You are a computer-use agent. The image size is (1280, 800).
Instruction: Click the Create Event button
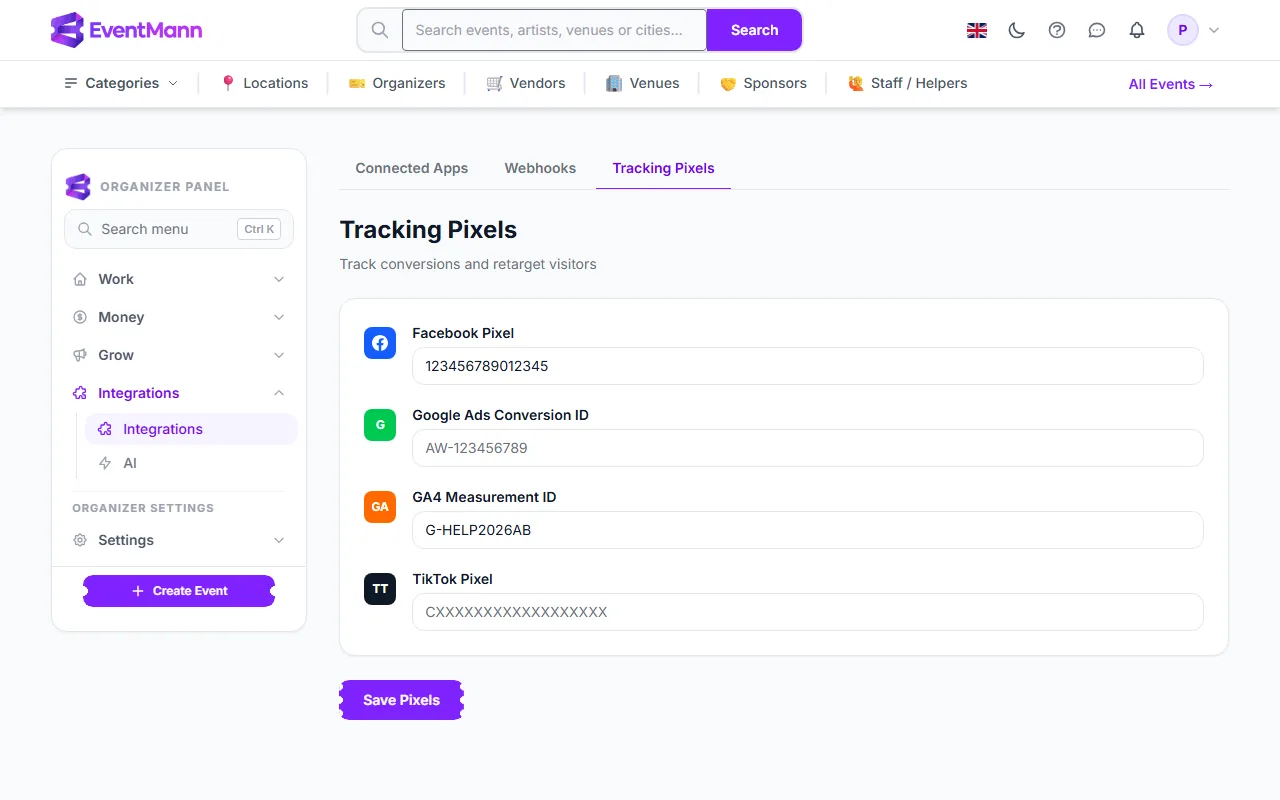179,591
